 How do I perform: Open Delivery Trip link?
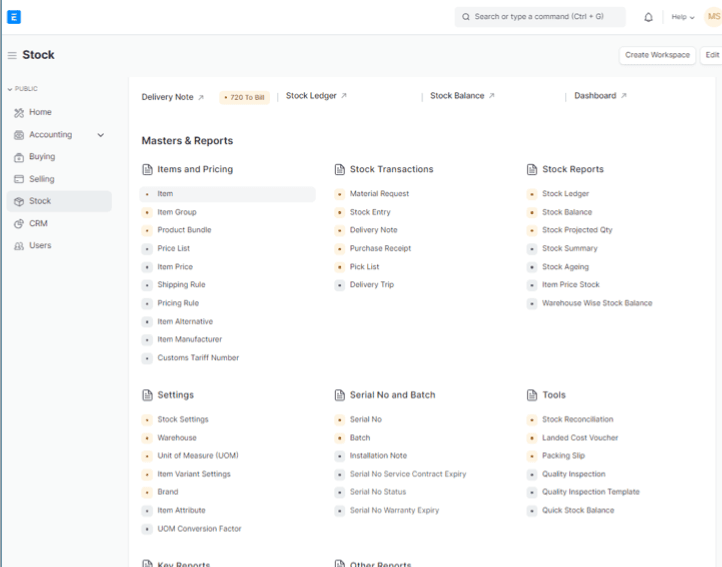point(372,285)
